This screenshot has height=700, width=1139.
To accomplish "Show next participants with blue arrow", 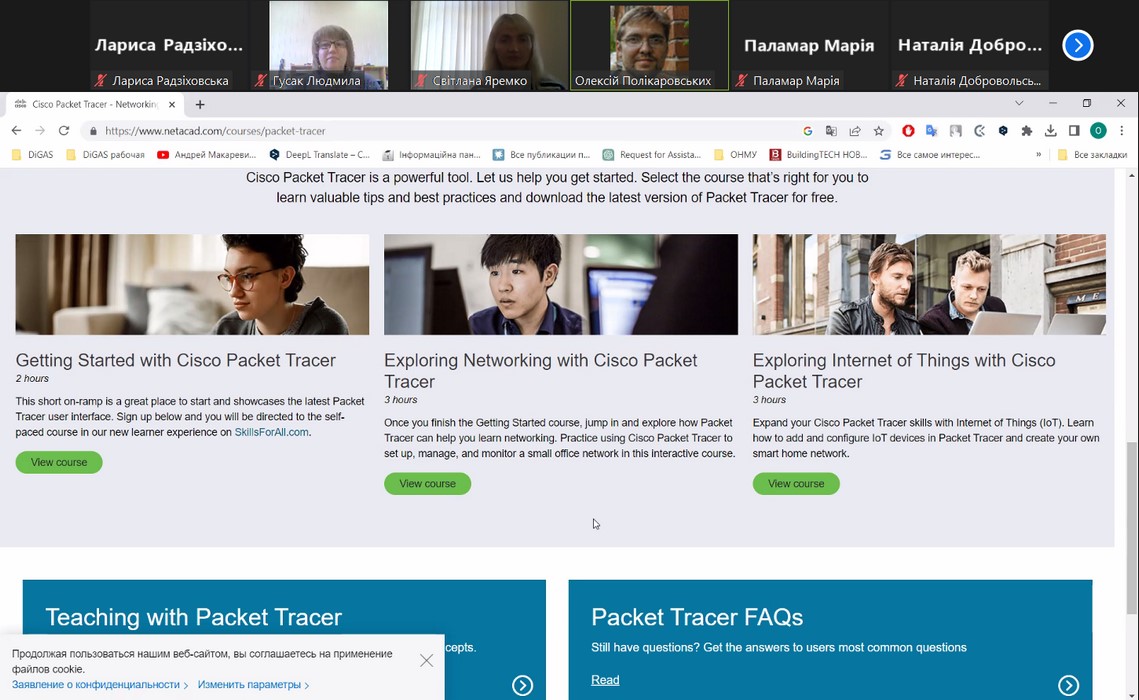I will pyautogui.click(x=1077, y=45).
